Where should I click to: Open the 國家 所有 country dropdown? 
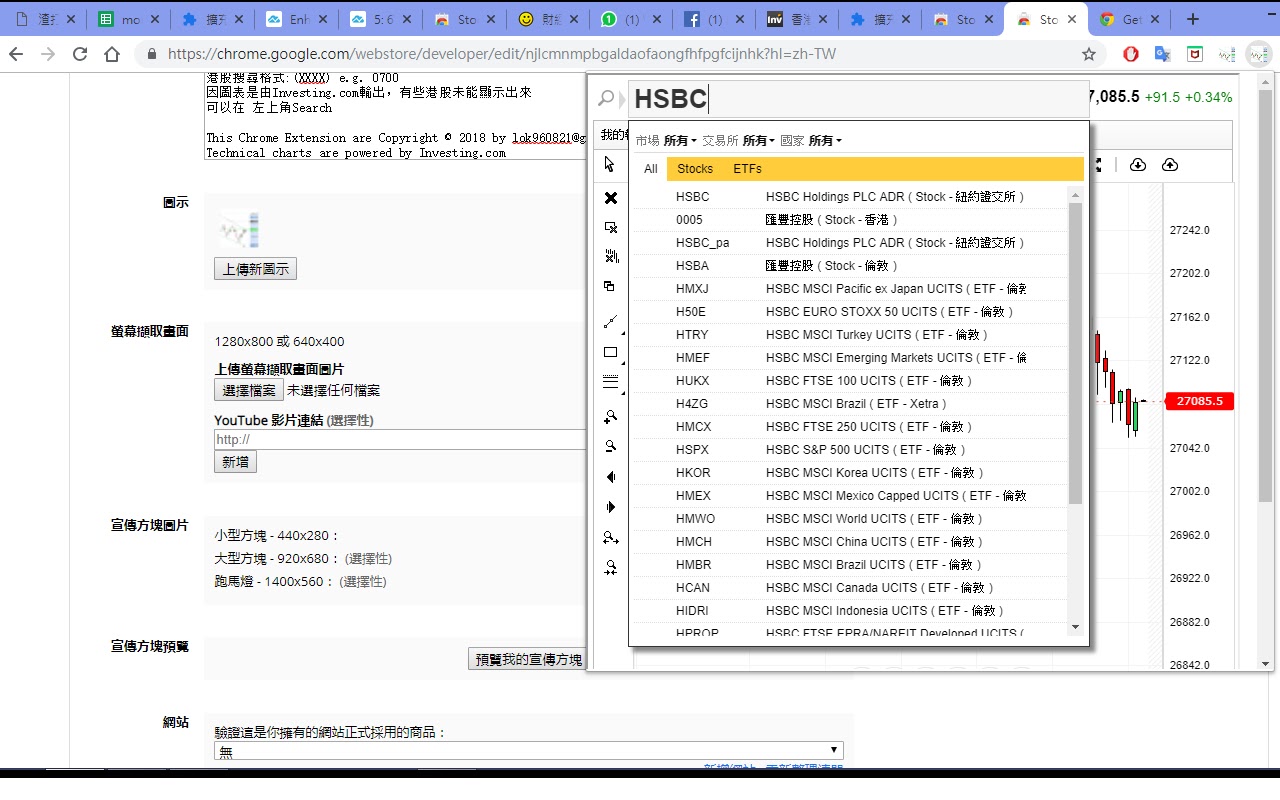pos(811,141)
